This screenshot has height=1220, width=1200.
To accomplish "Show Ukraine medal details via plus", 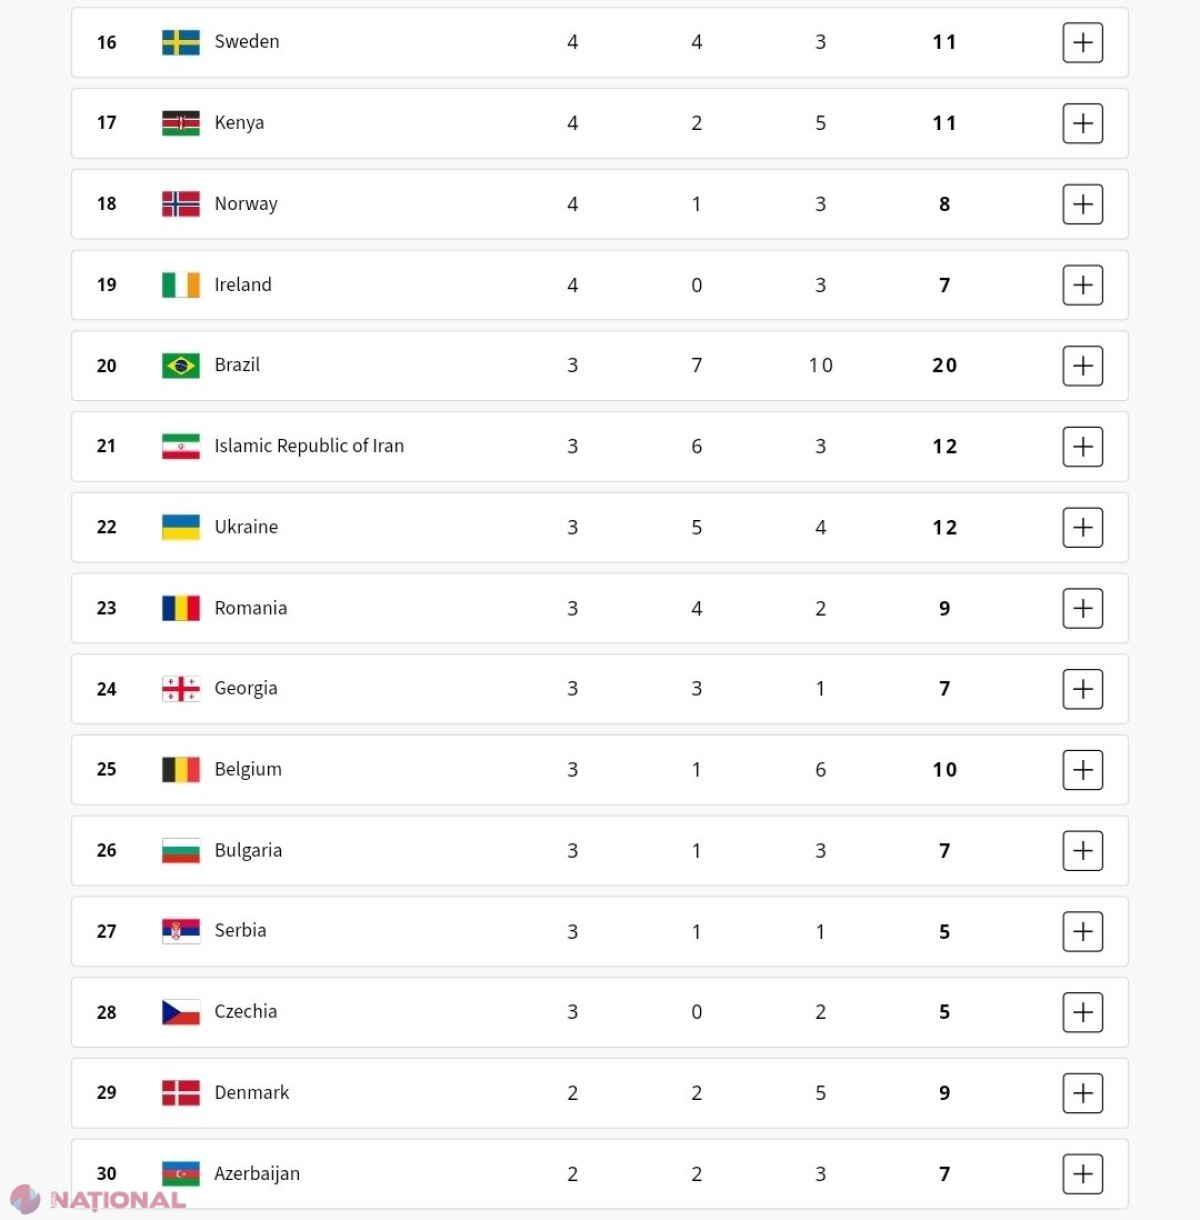I will (1082, 527).
